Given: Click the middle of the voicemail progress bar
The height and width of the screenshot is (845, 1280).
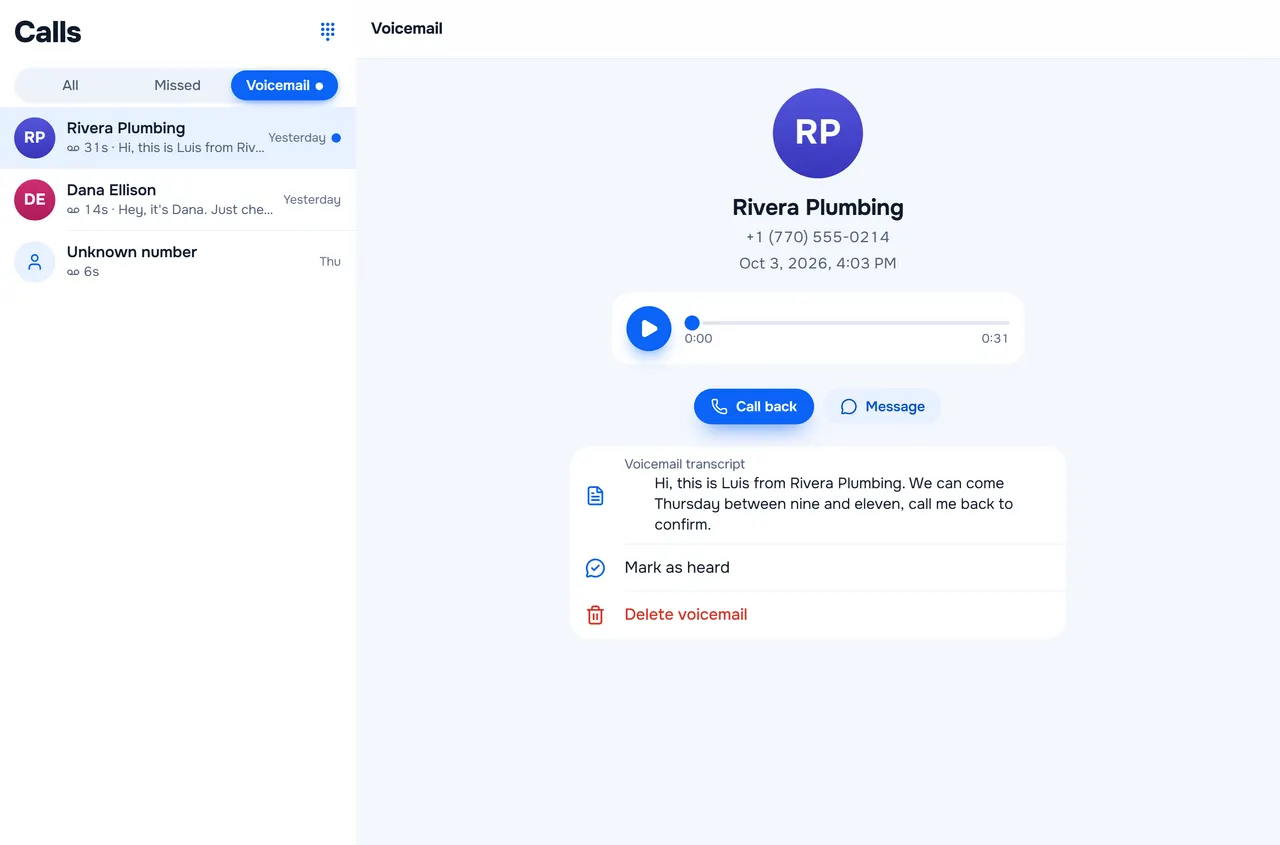Looking at the screenshot, I should coord(847,323).
